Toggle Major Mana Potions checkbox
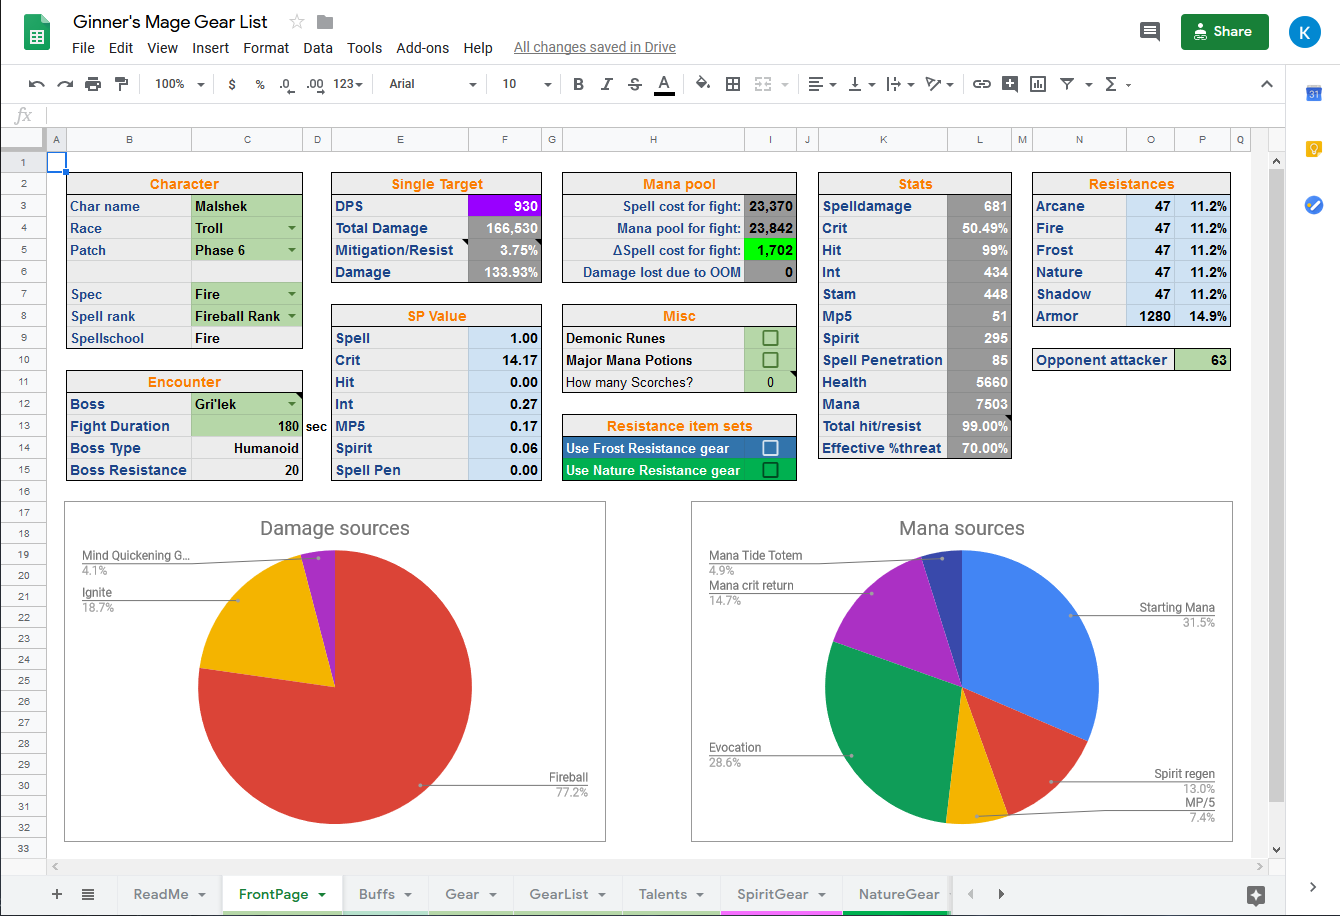 point(770,360)
